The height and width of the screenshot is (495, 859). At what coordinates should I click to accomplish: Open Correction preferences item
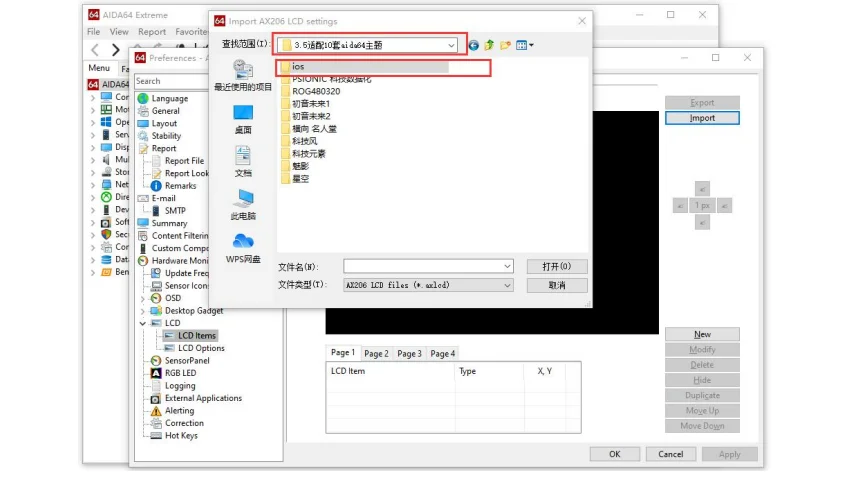(184, 423)
